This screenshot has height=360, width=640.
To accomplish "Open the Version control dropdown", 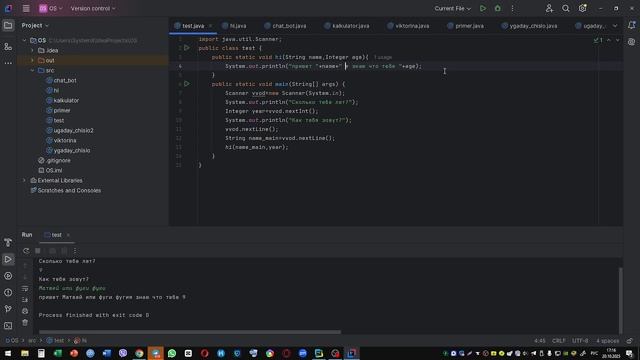I will [x=93, y=8].
